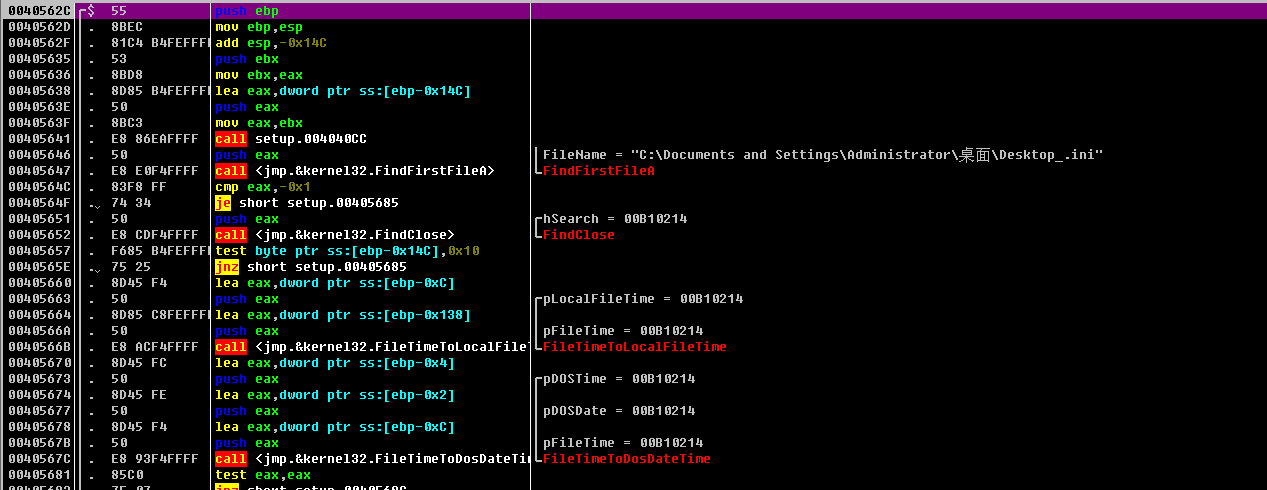Image resolution: width=1267 pixels, height=490 pixels.
Task: Select the call to kernel32.FileTimeToLocalFileTime instruction
Action: click(x=372, y=347)
